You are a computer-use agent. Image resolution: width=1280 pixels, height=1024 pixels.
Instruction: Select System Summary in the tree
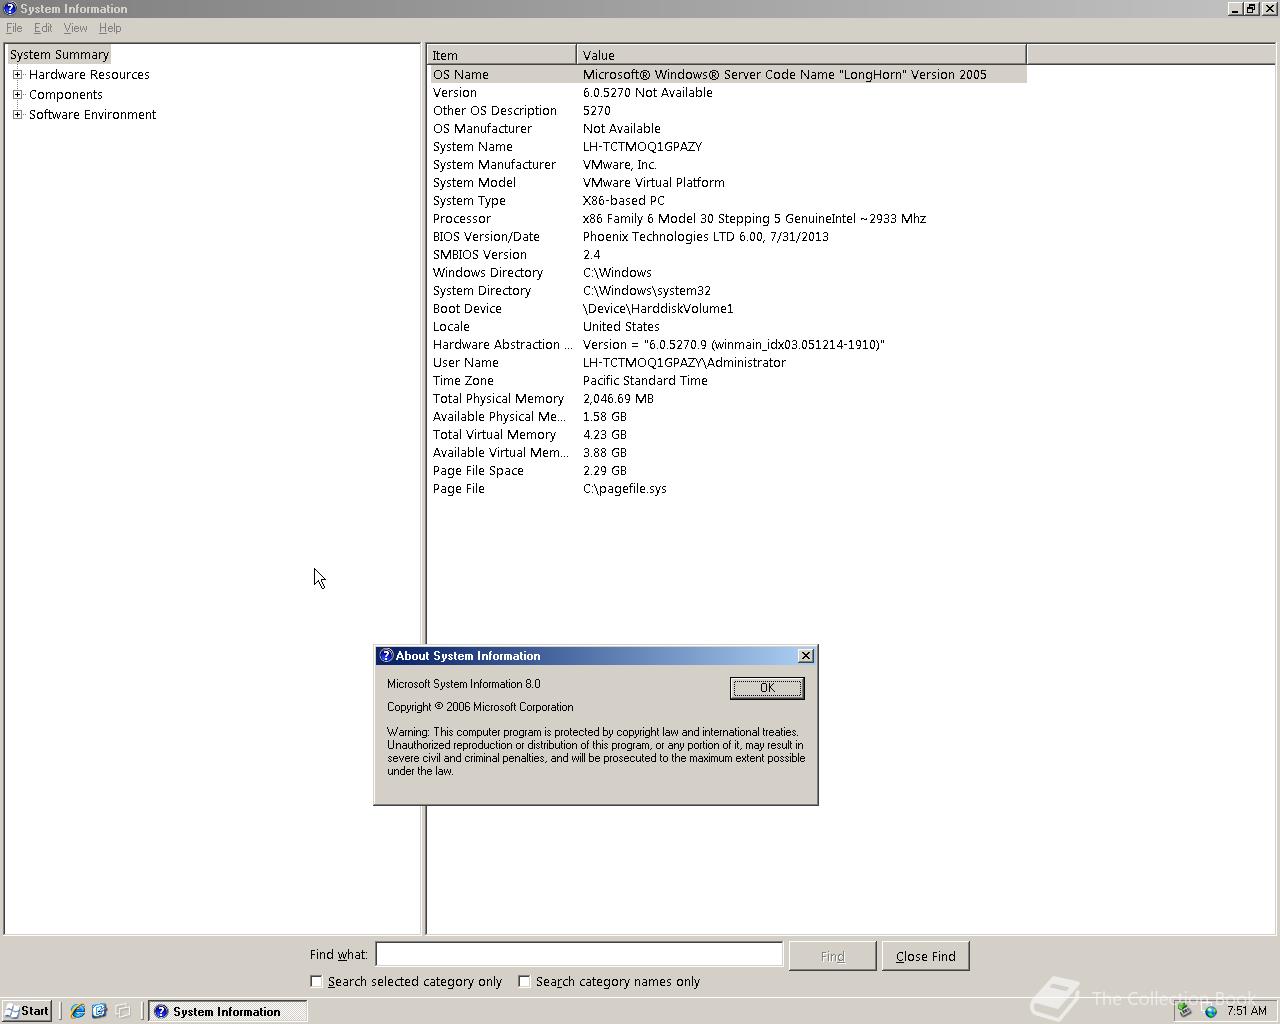[59, 55]
